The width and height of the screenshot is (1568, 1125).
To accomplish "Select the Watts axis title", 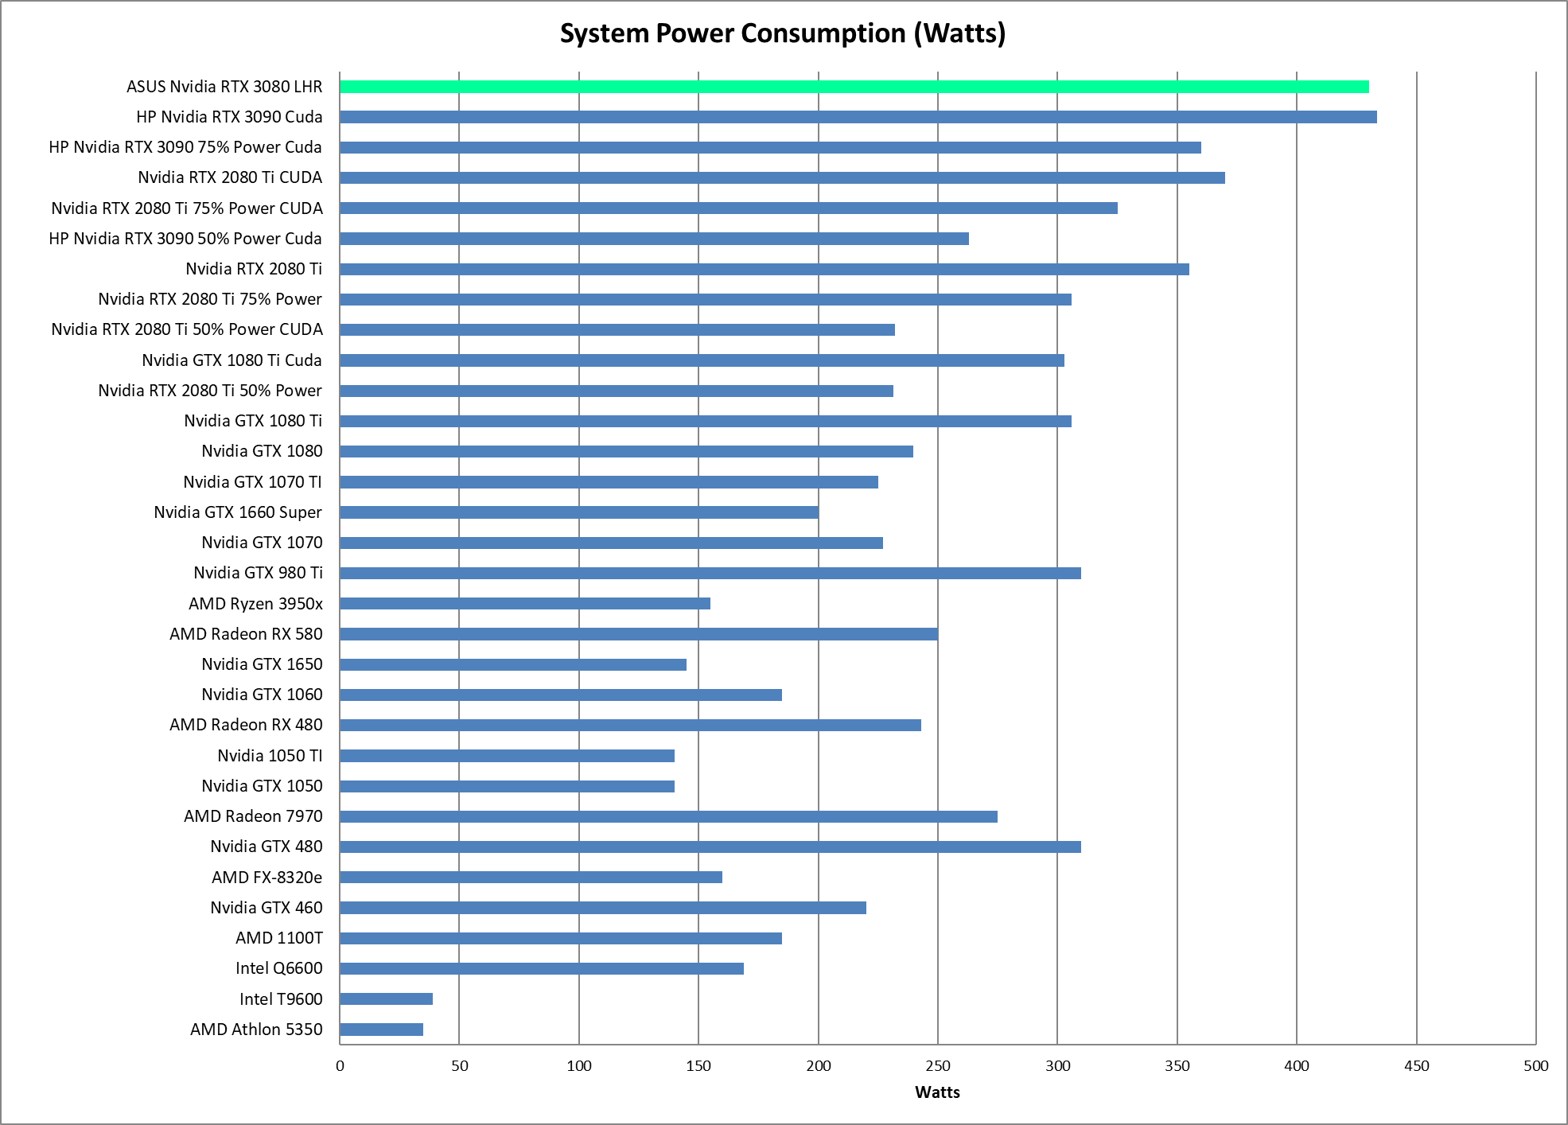I will pos(937,1092).
